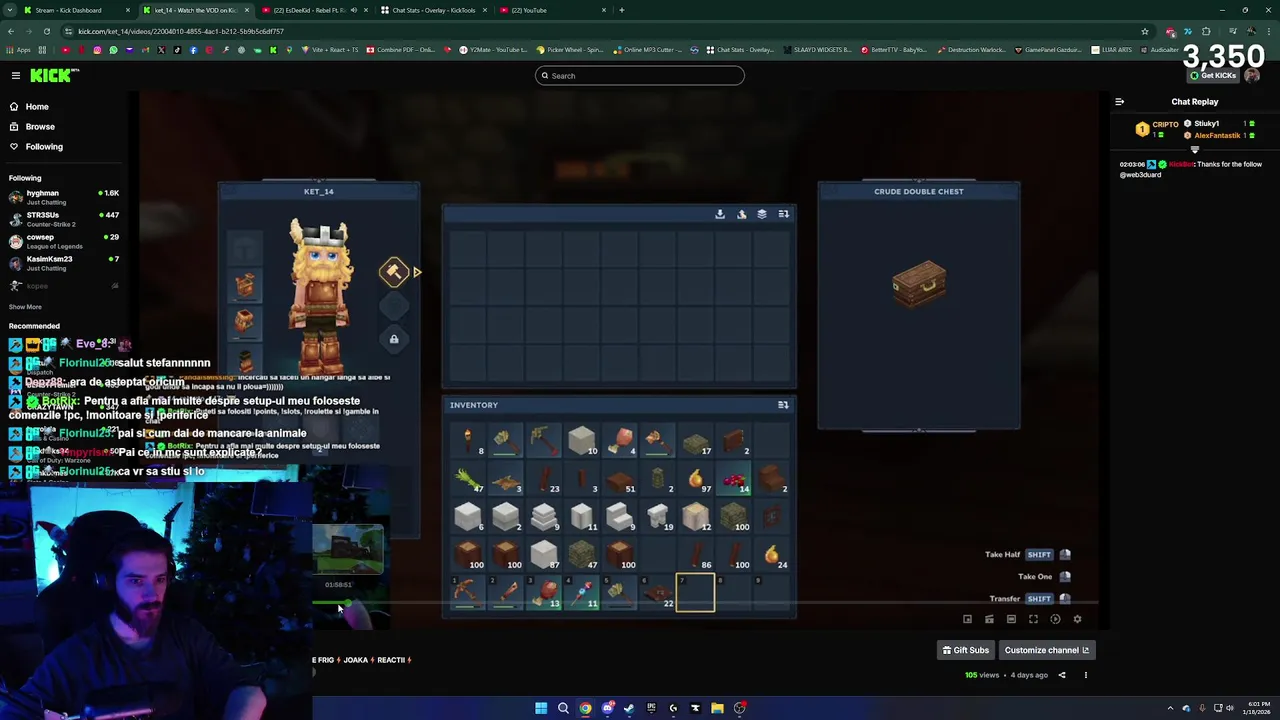Screen dimensions: 1280x720
Task: Open the KasimKsm23 channel in the Following list
Action: point(62,263)
